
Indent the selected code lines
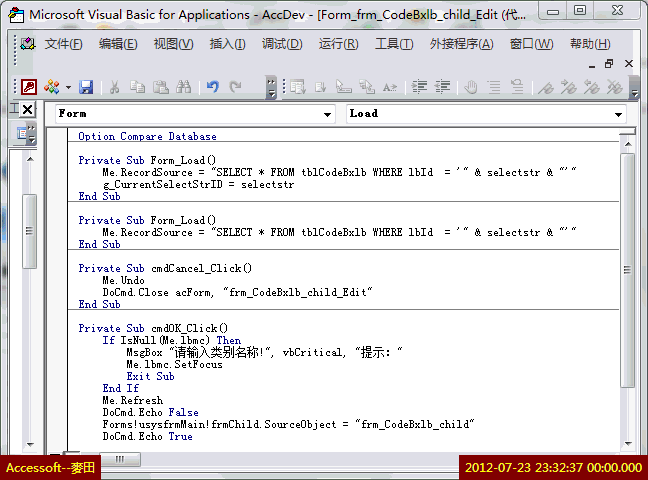coord(419,87)
